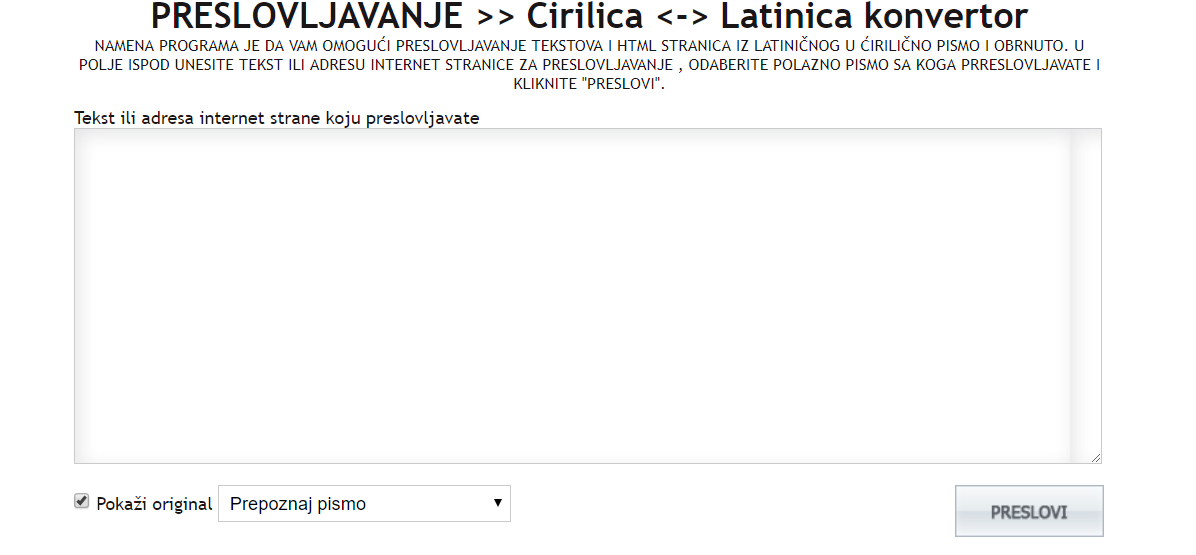Focus the text area for transliteration
This screenshot has height=555, width=1196.
click(x=588, y=296)
